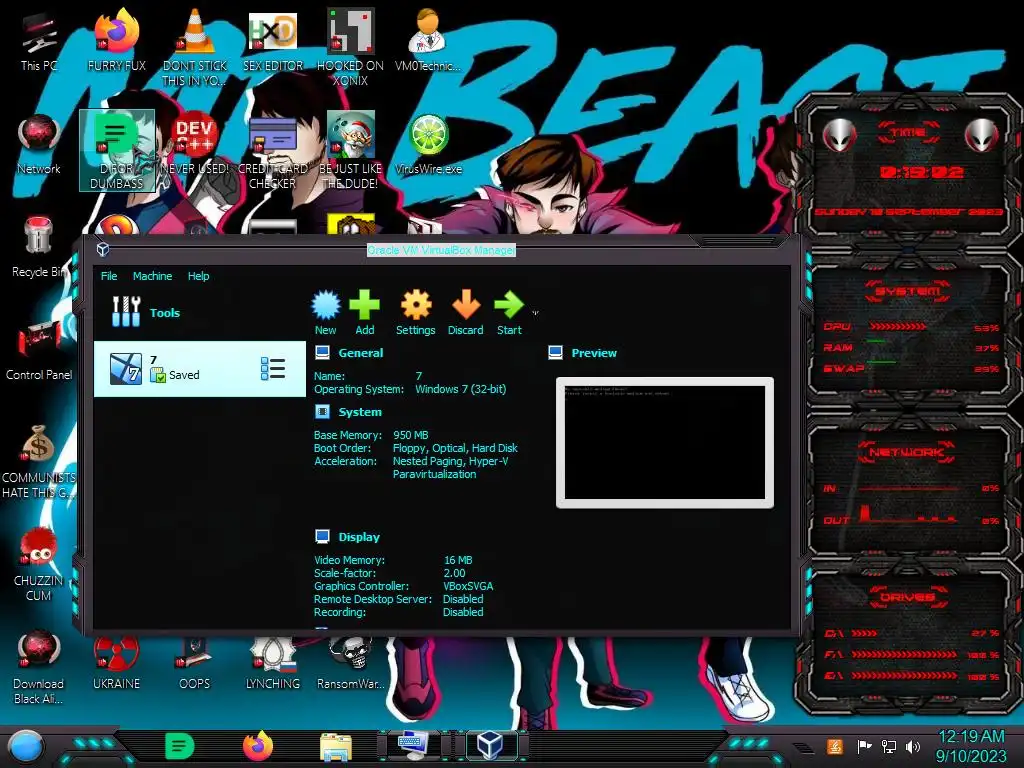Viewport: 1024px width, 768px height.
Task: Click the network tray icon
Action: (889, 746)
